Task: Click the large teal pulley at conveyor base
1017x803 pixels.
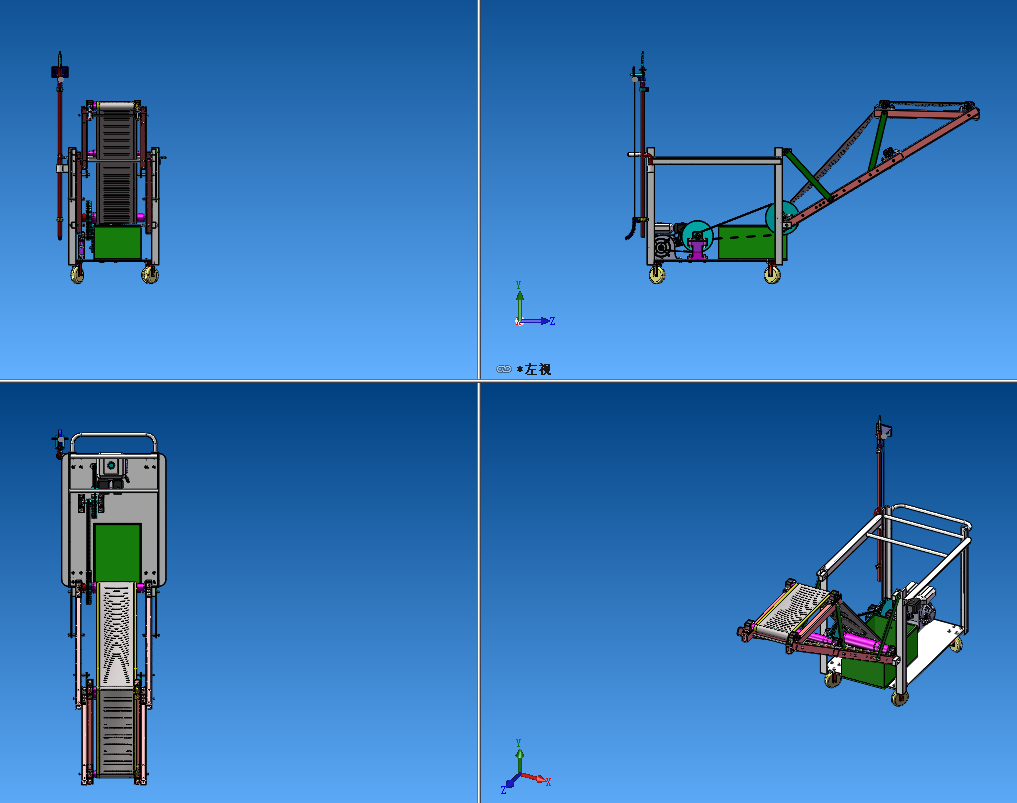Action: pos(780,218)
